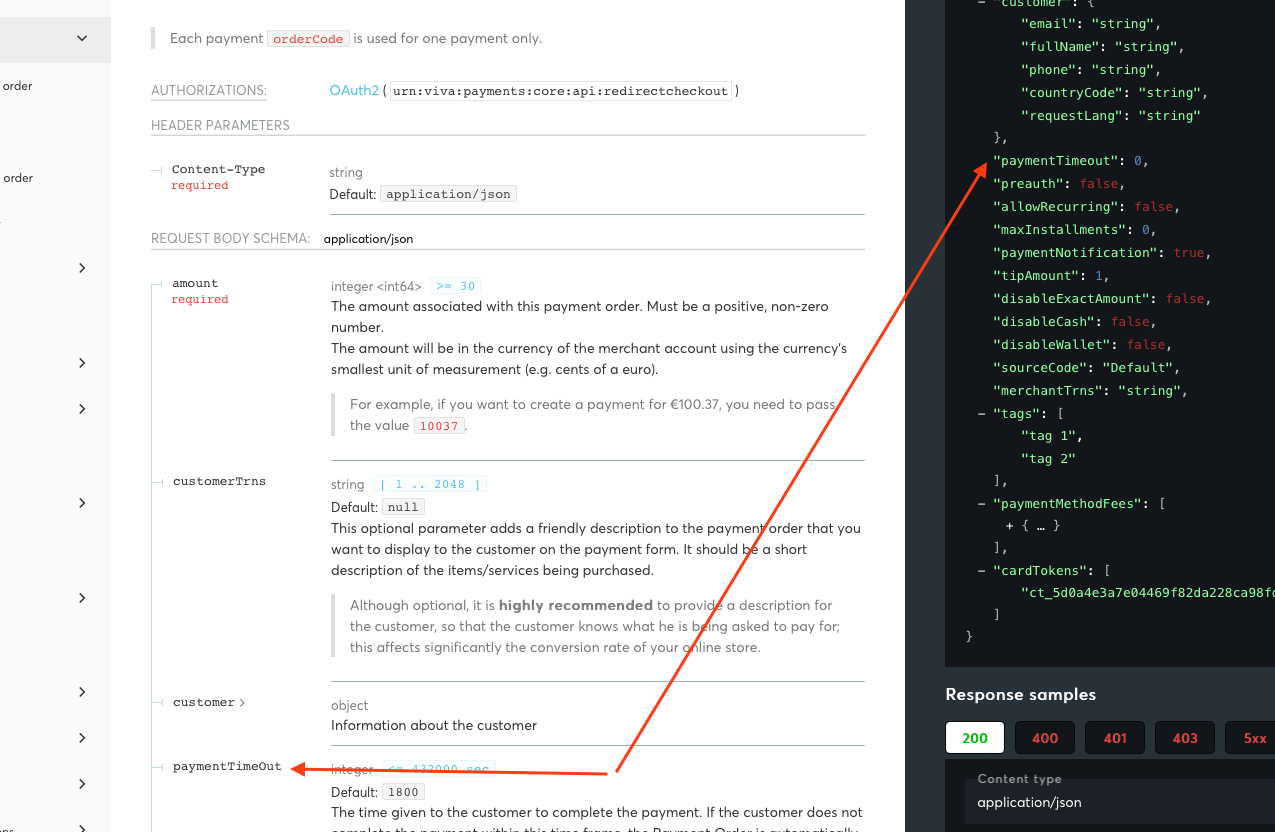Click the example value 10037
This screenshot has width=1275, height=832.
(439, 426)
